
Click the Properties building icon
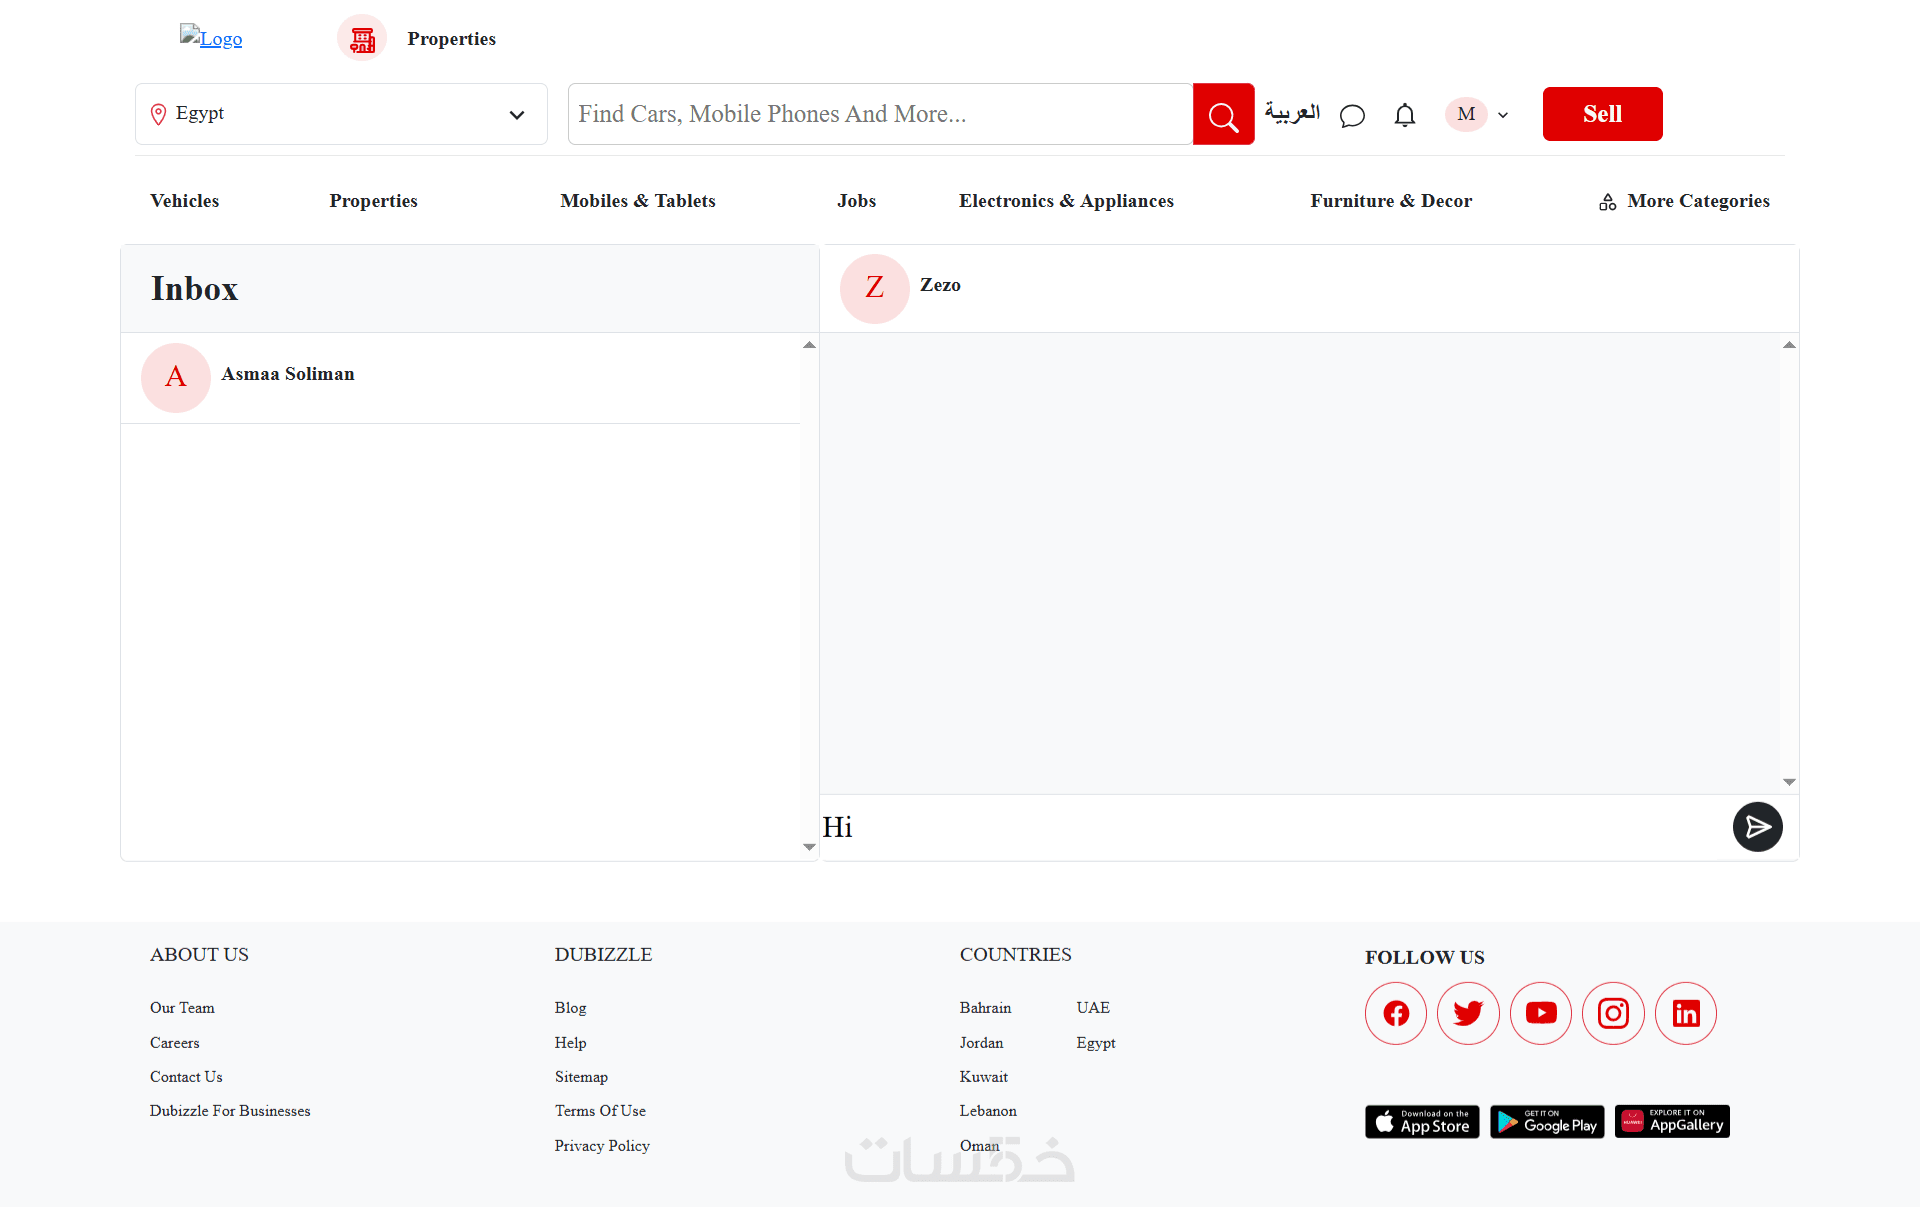(362, 39)
